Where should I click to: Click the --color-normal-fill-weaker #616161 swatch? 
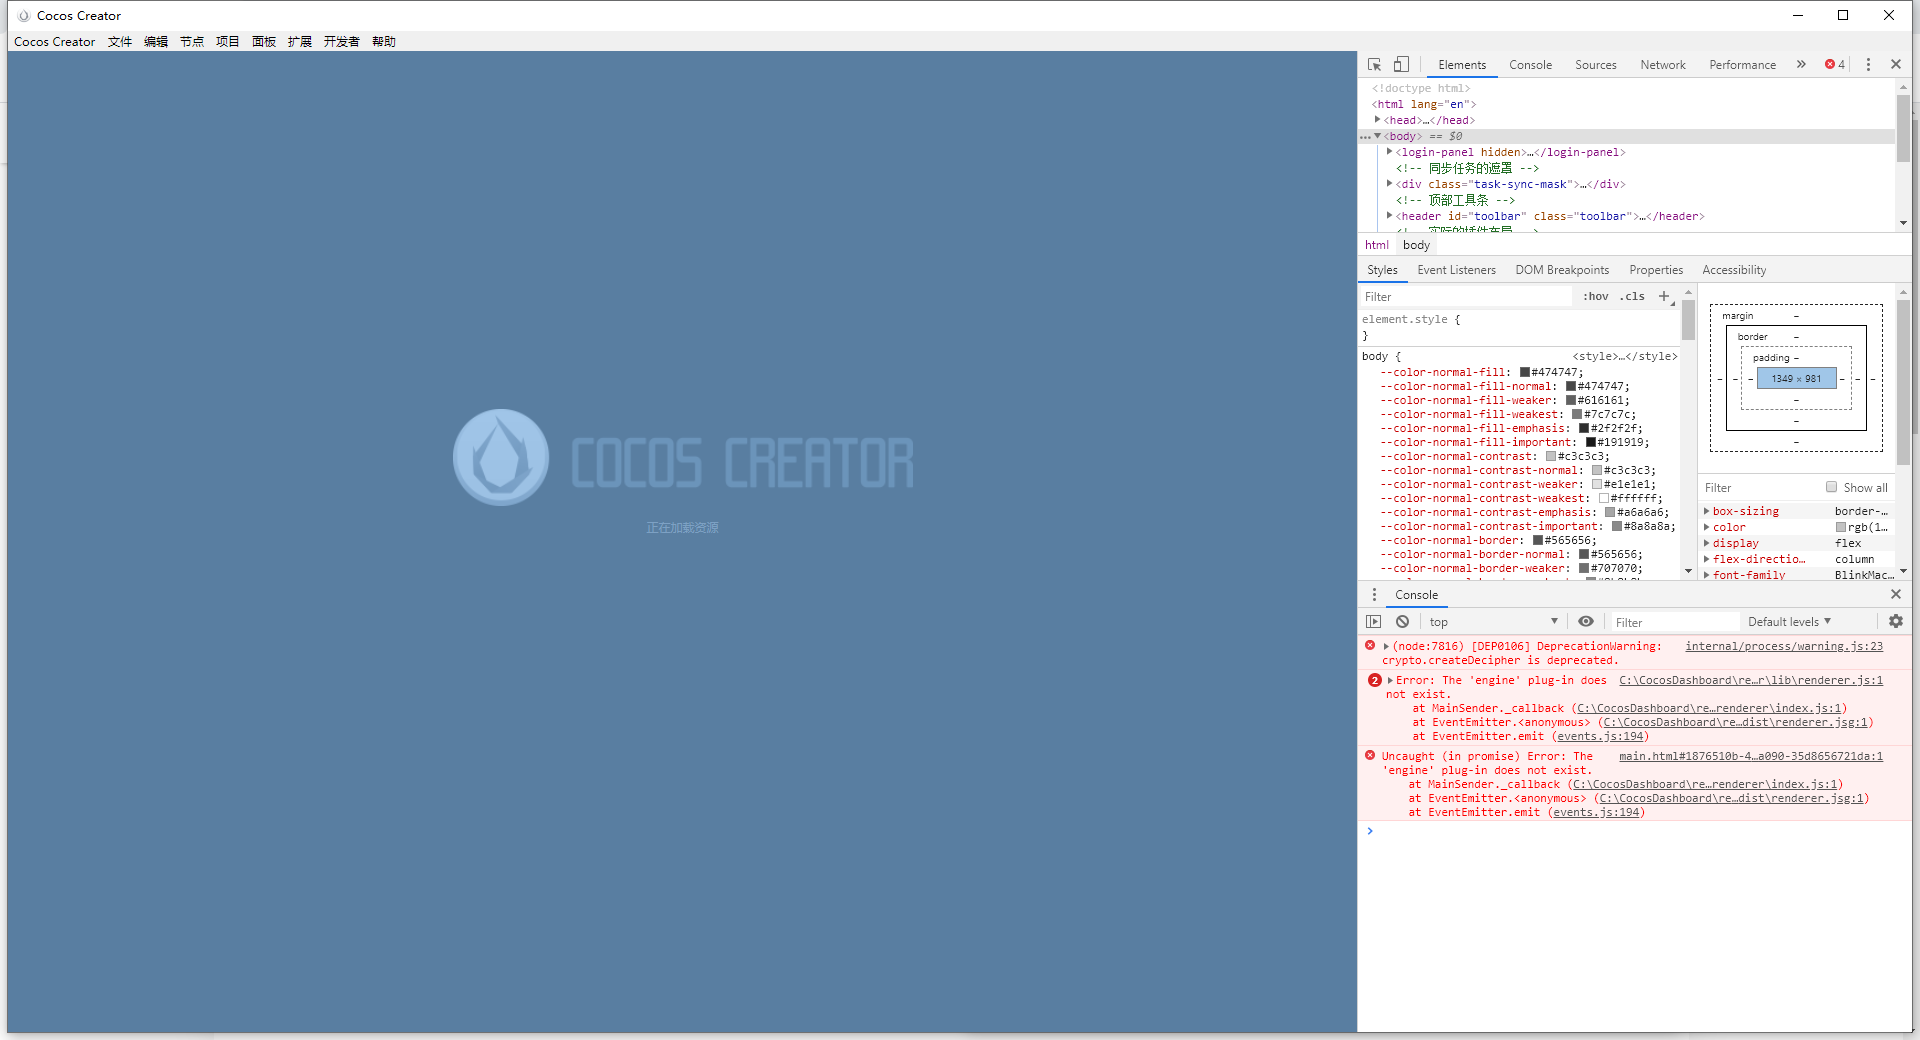pyautogui.click(x=1571, y=400)
